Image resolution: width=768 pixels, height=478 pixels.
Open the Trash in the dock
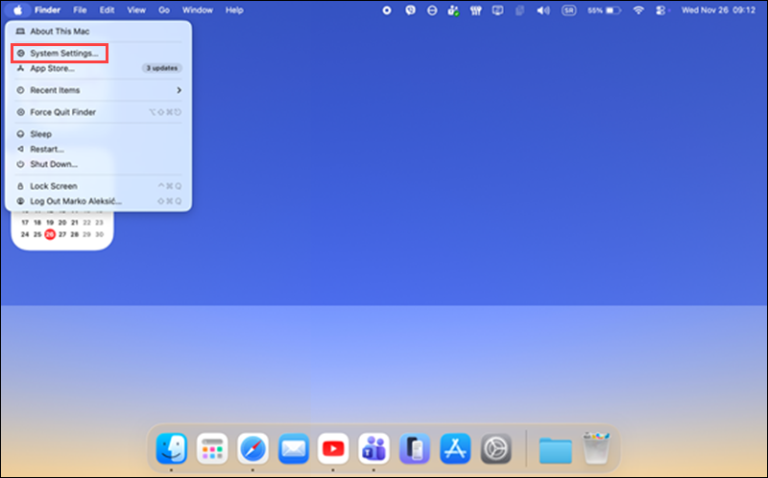597,449
